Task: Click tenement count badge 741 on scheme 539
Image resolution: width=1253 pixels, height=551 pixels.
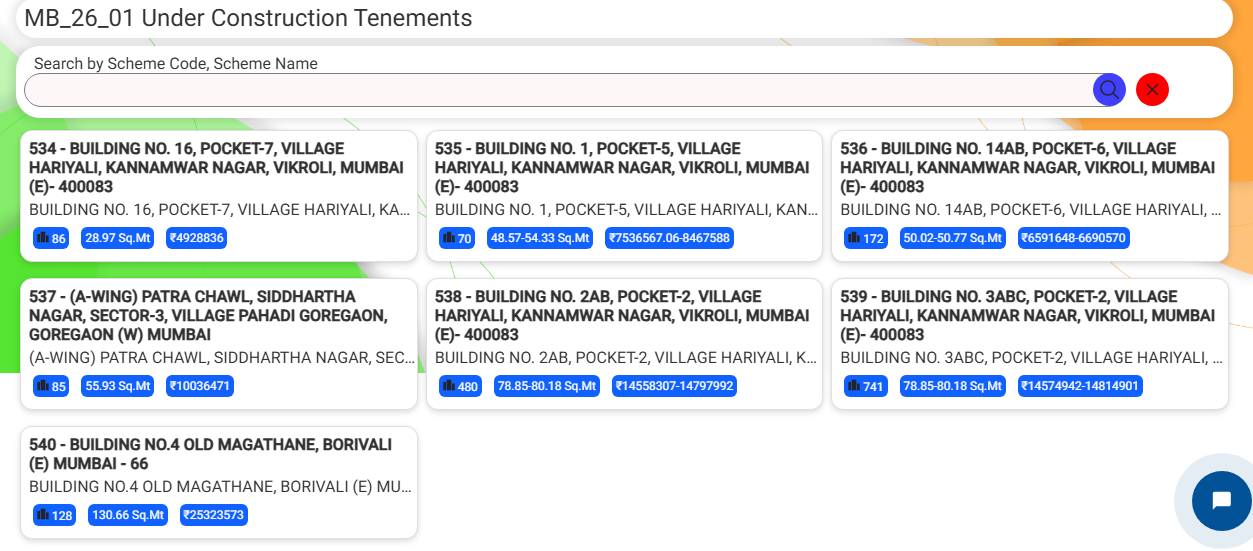Action: tap(865, 386)
